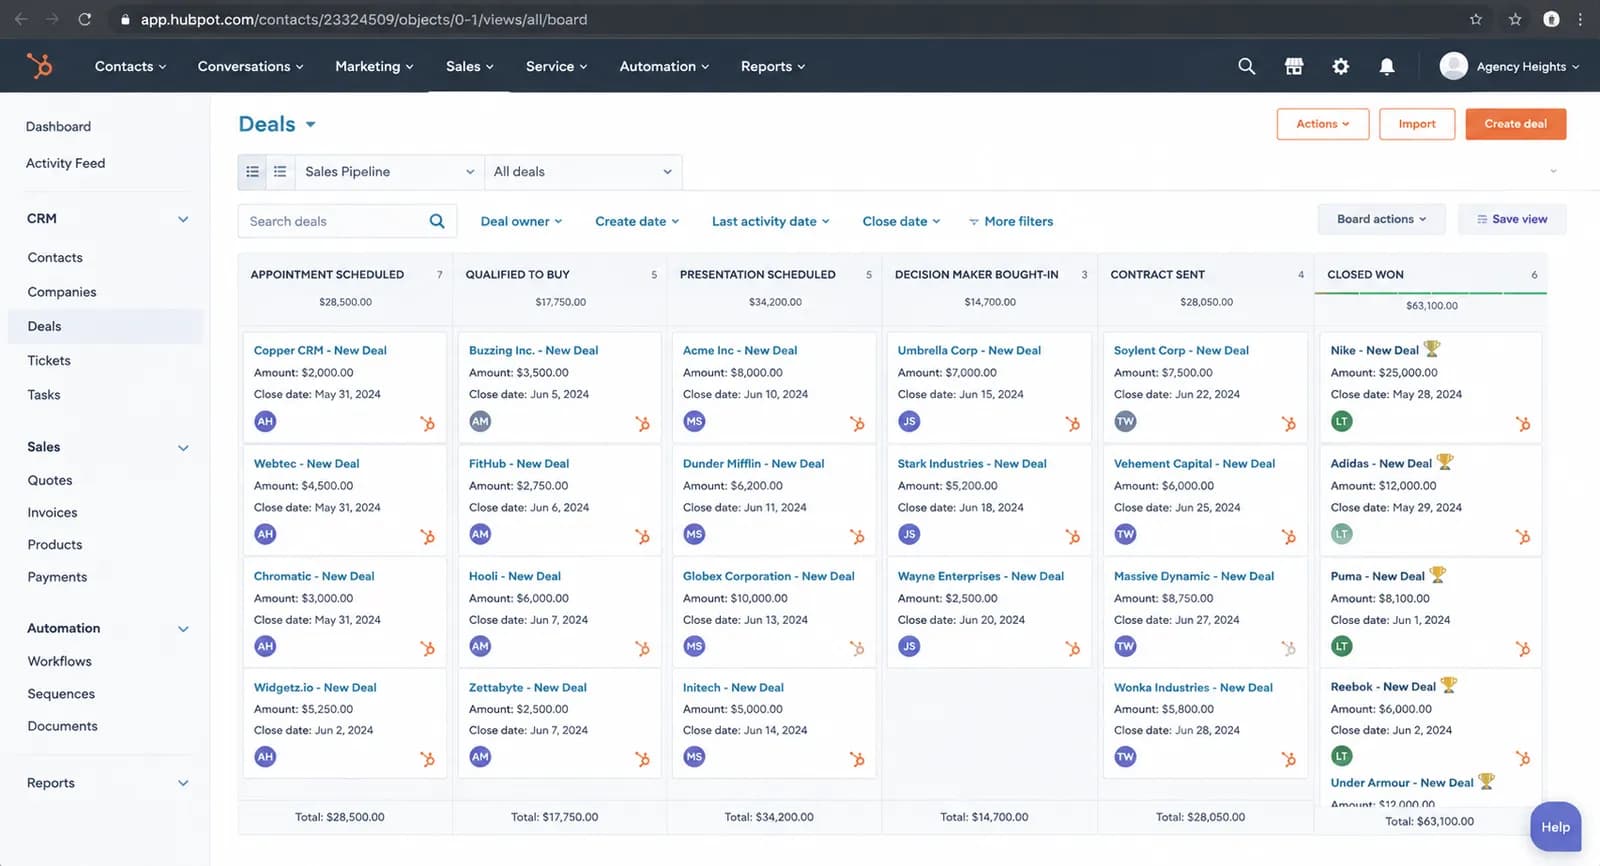Open the All deals view dropdown
Screen dimensions: 1600x866
coord(583,172)
